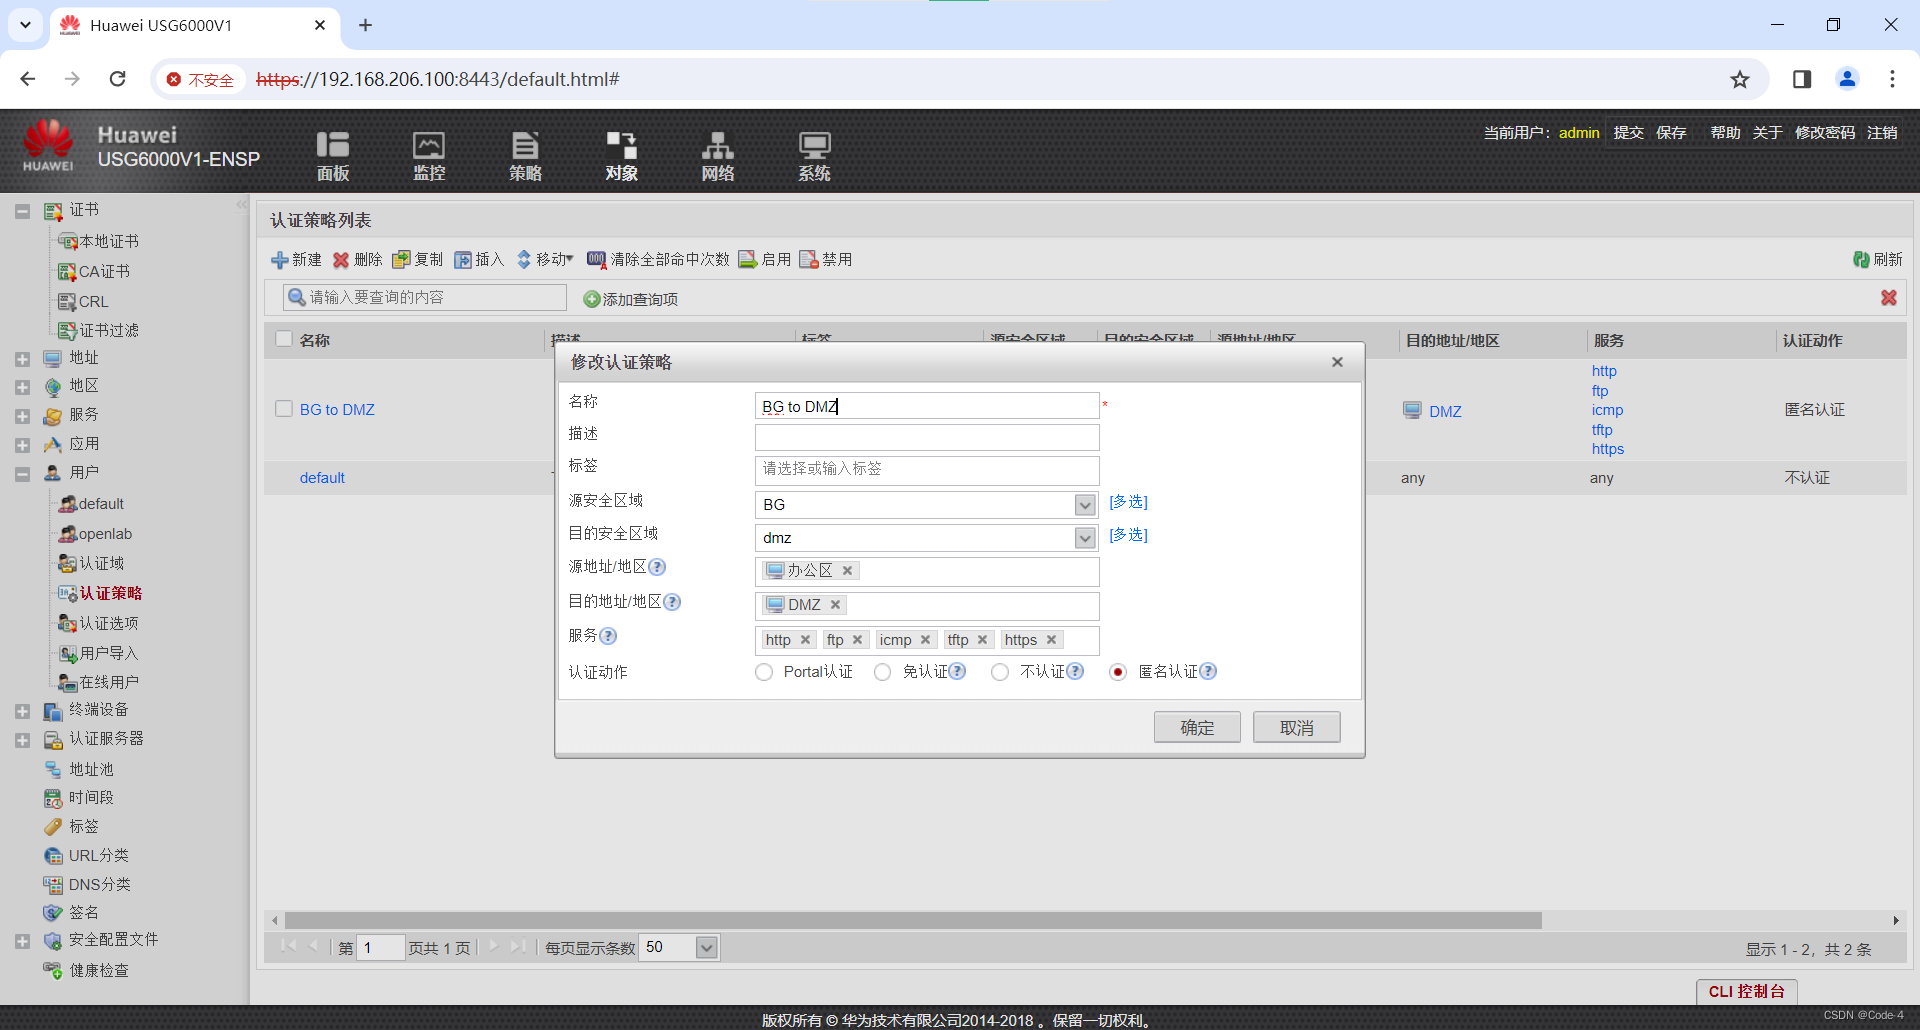1920x1030 pixels.
Task: Open the default policy link
Action: pos(322,477)
